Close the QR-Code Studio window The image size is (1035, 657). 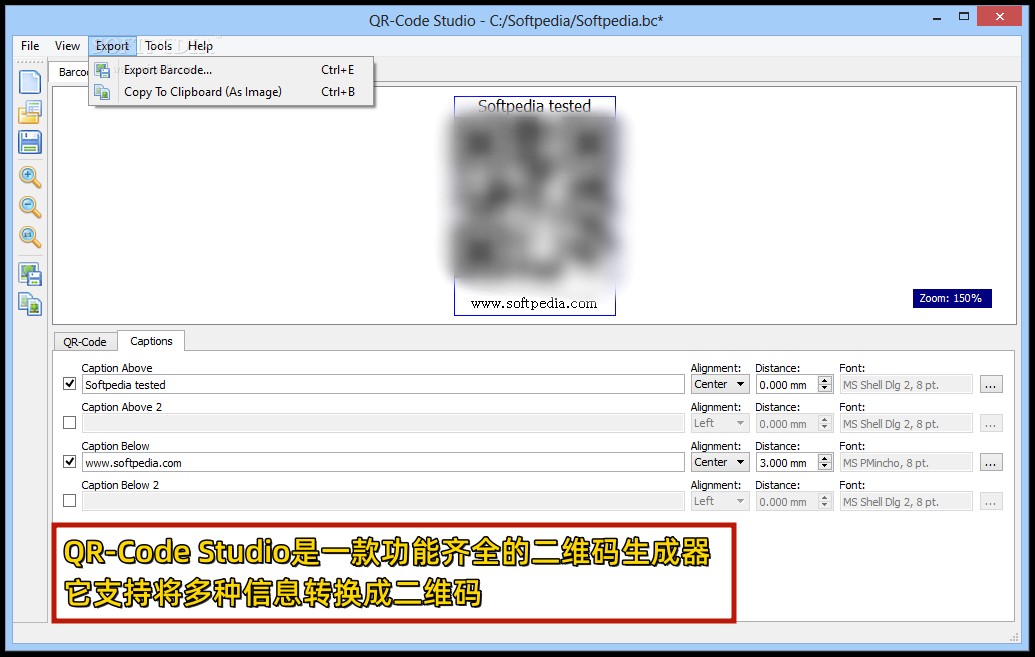(999, 17)
